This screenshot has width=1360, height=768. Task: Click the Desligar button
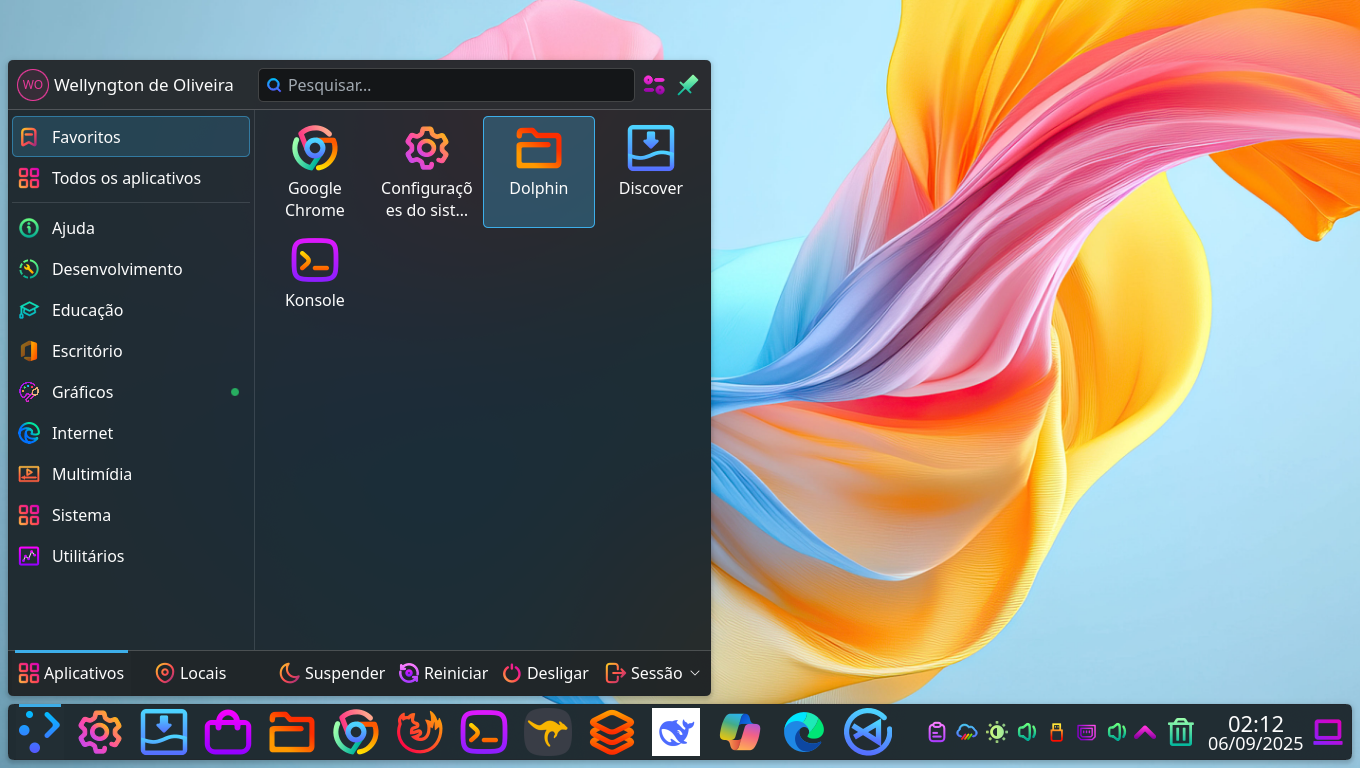(545, 673)
